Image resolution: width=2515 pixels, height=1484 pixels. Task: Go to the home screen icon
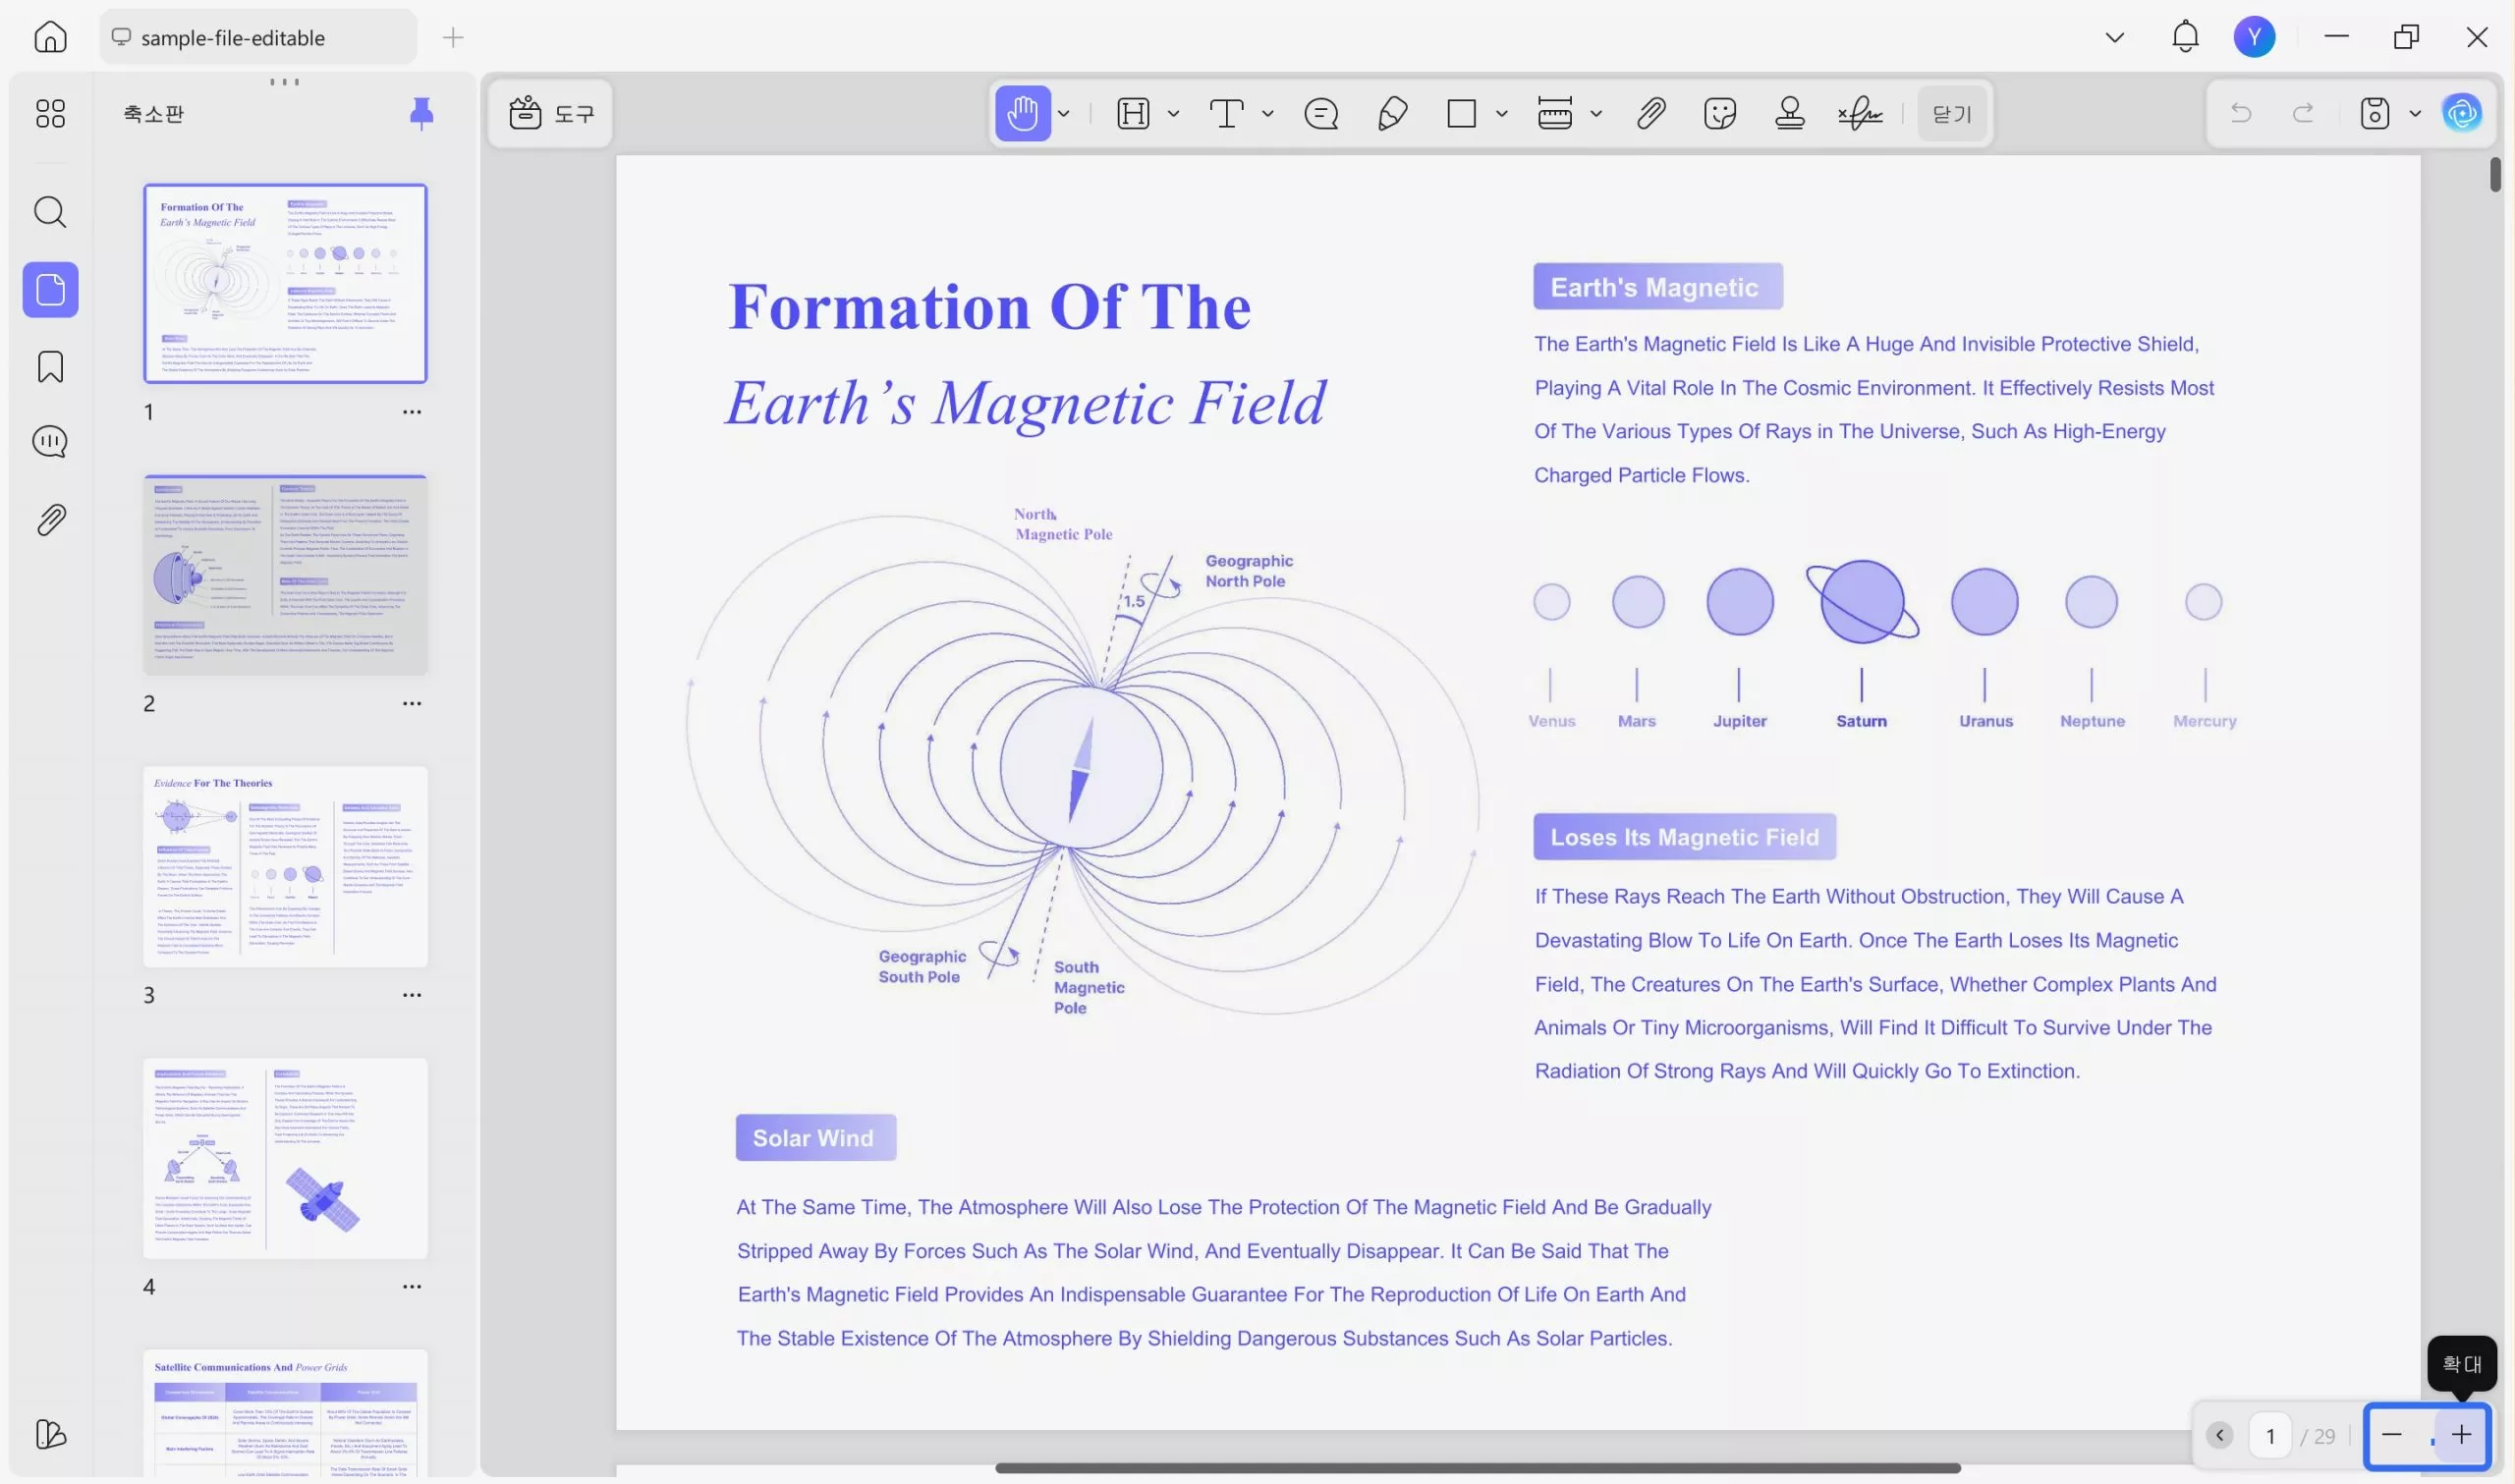click(x=50, y=37)
